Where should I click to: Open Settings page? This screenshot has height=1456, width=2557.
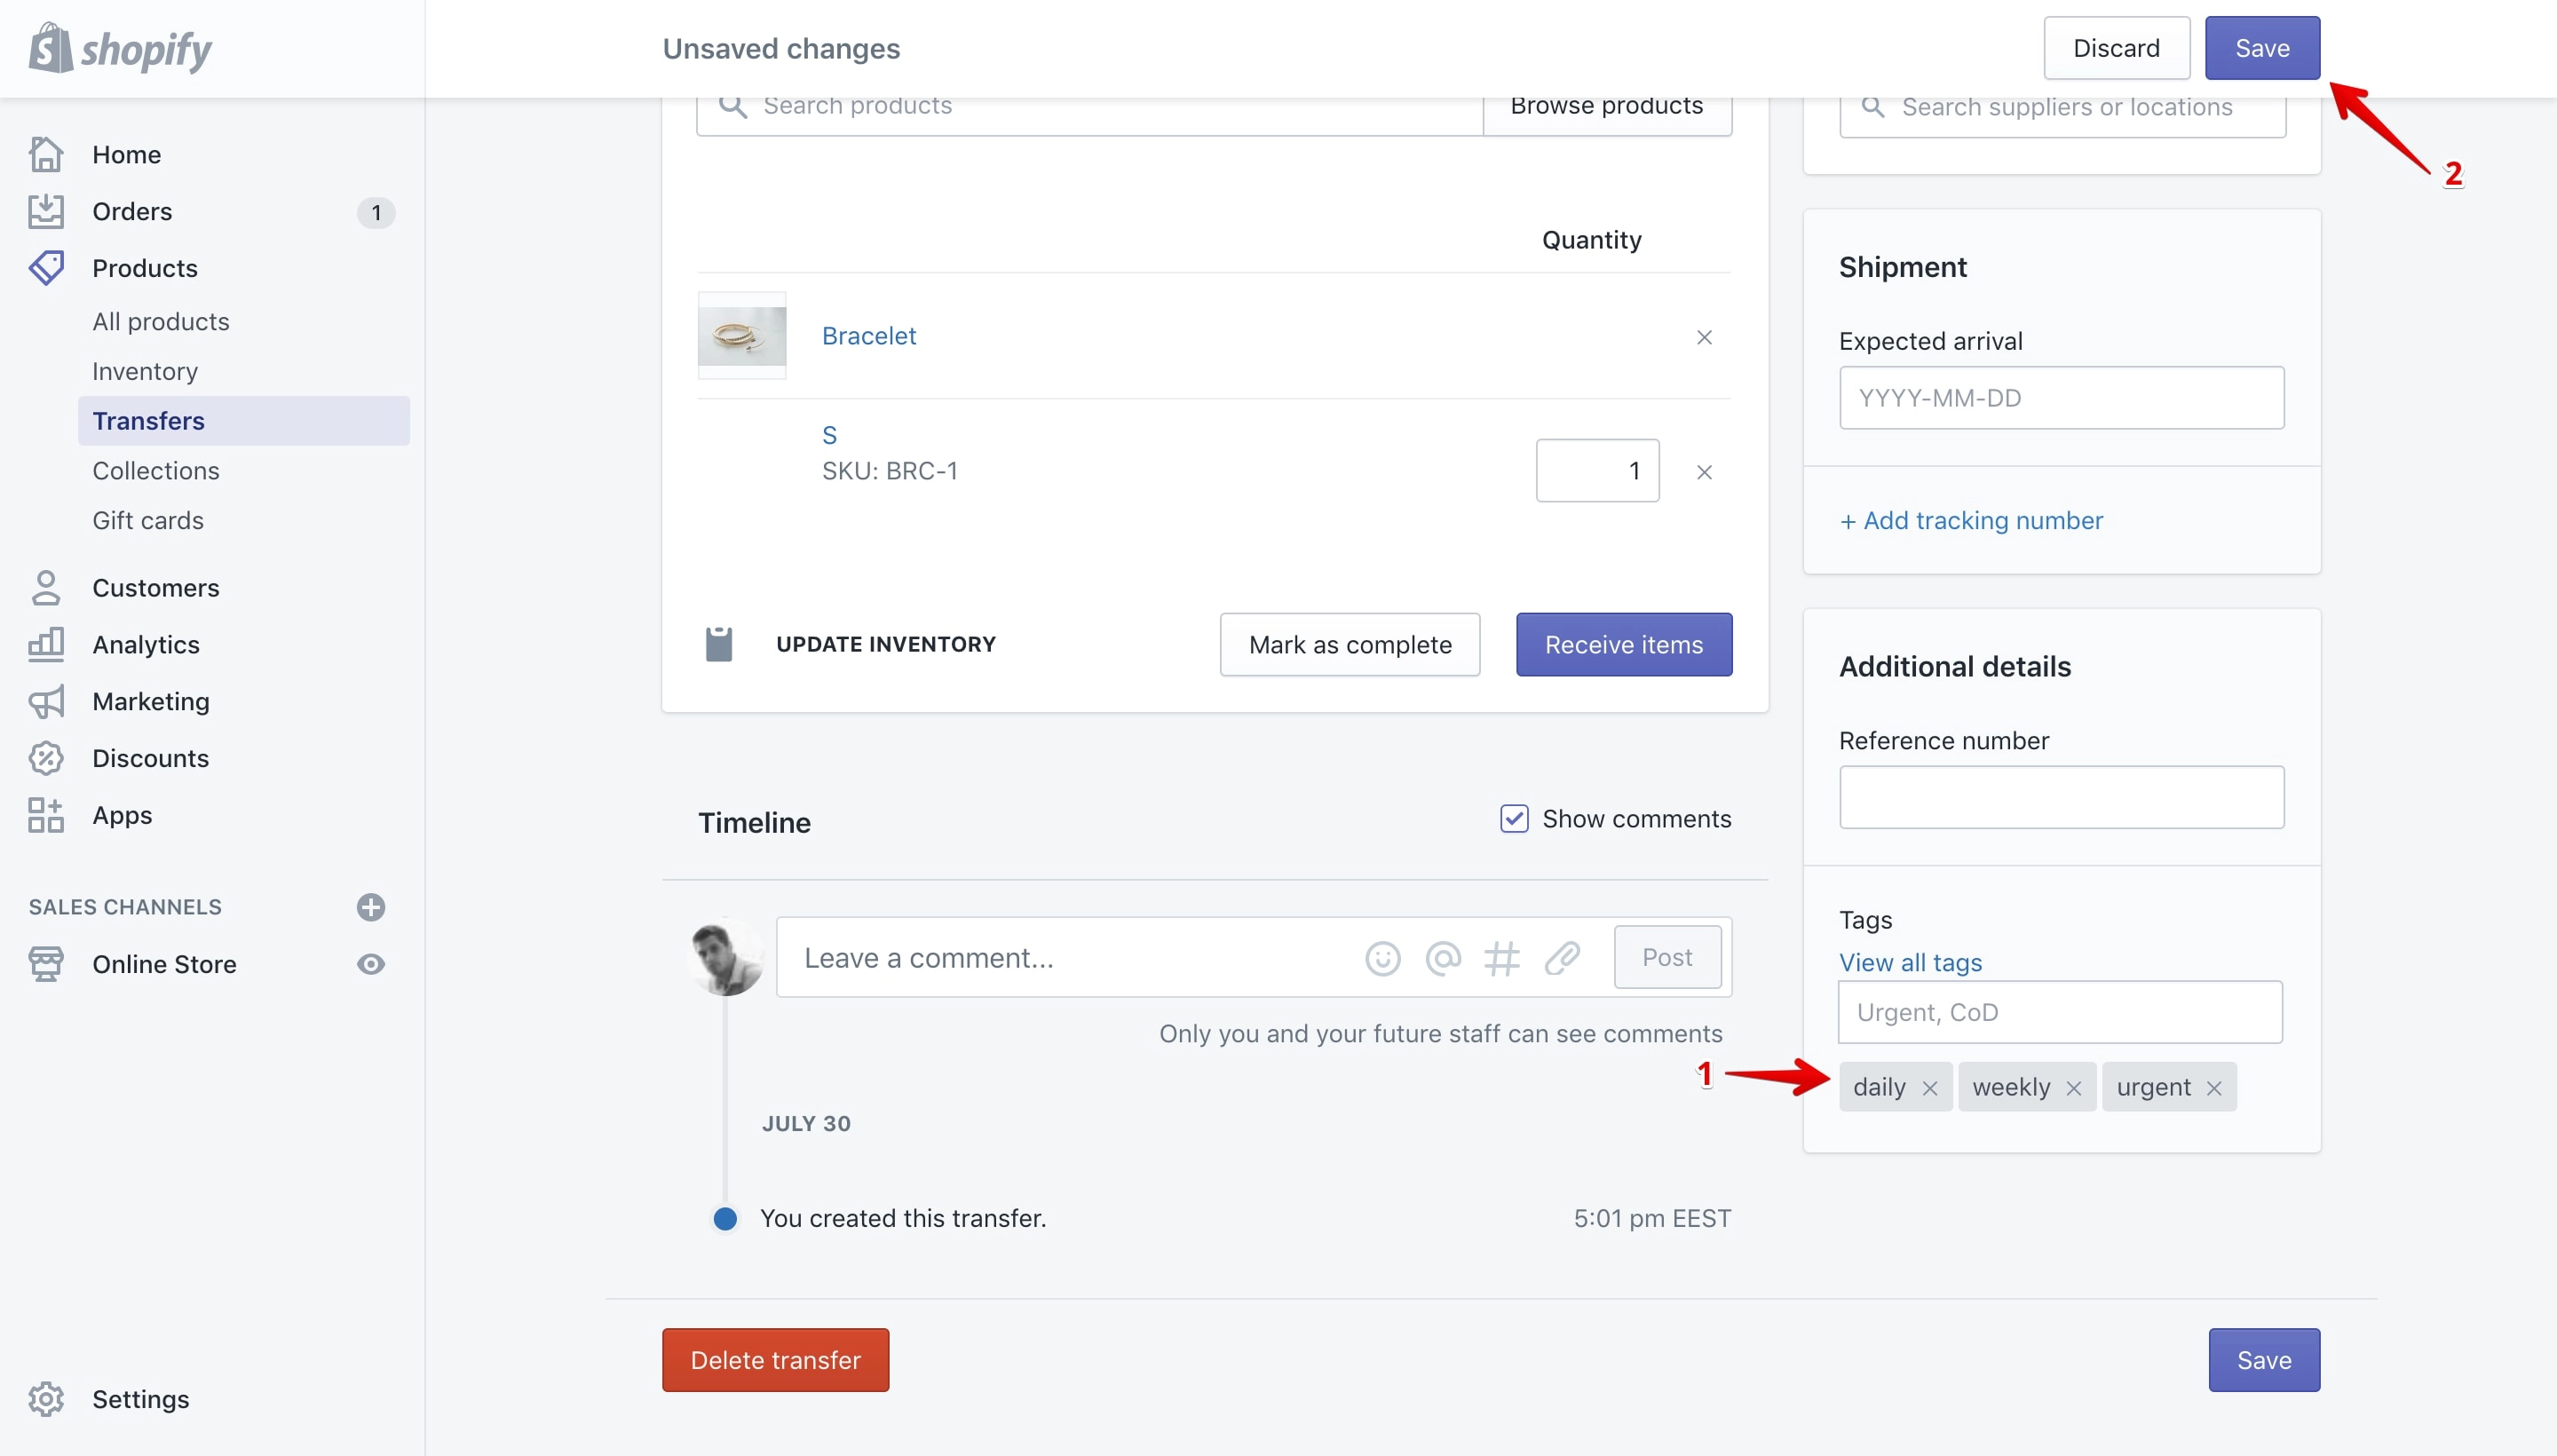tap(140, 1399)
